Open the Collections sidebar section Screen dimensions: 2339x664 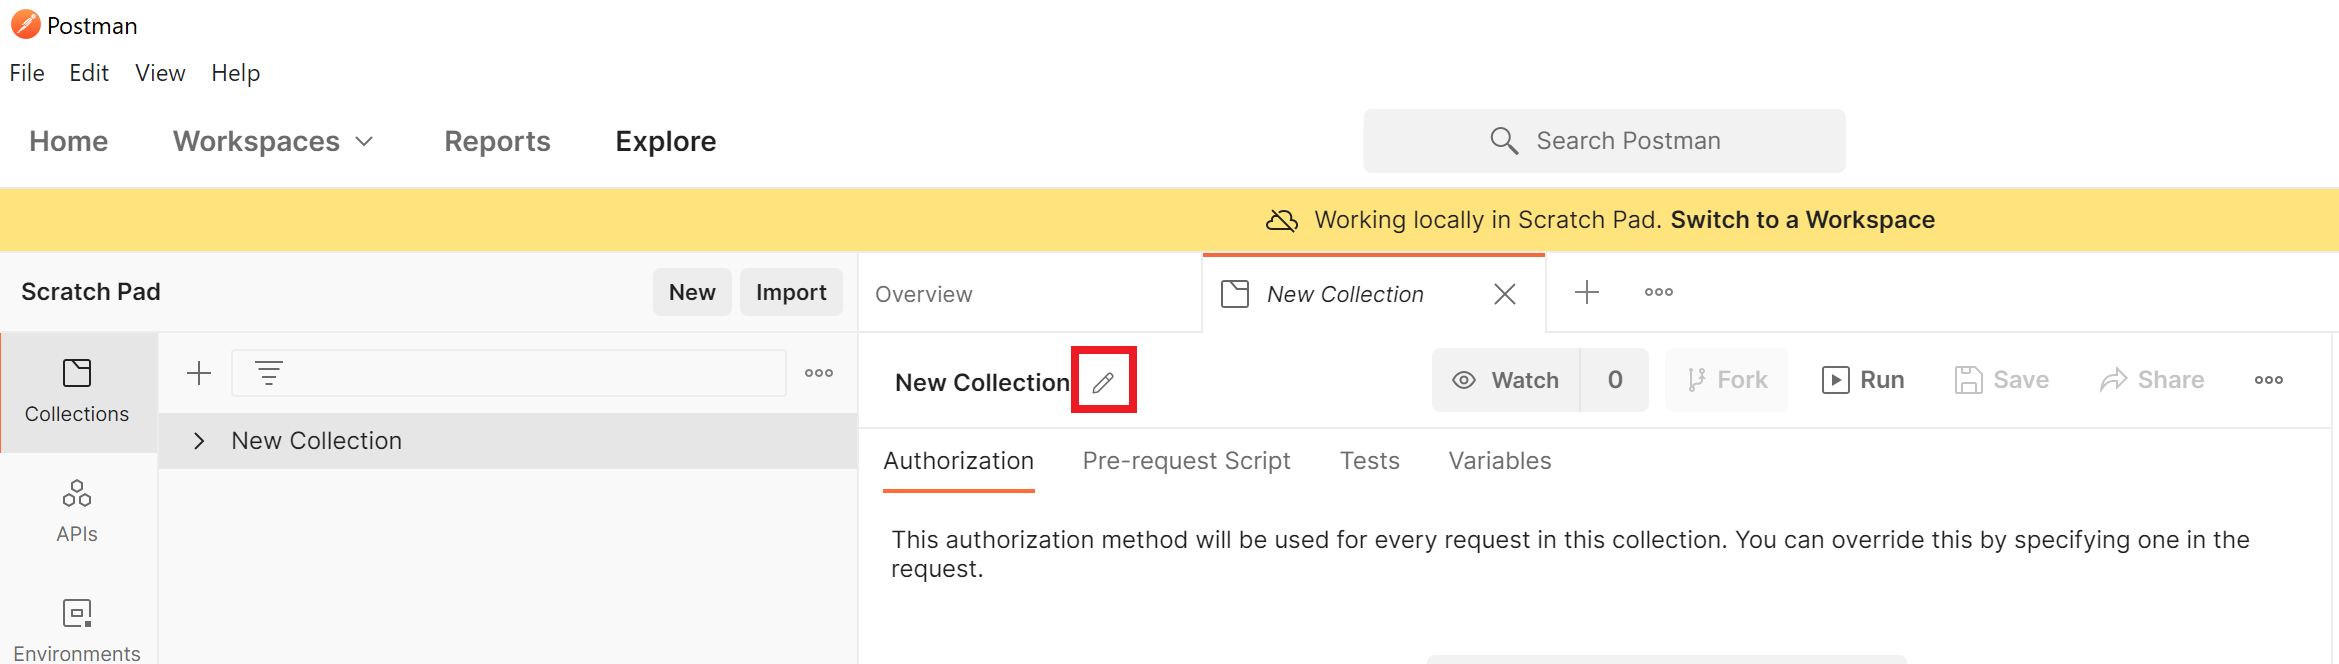pos(77,392)
